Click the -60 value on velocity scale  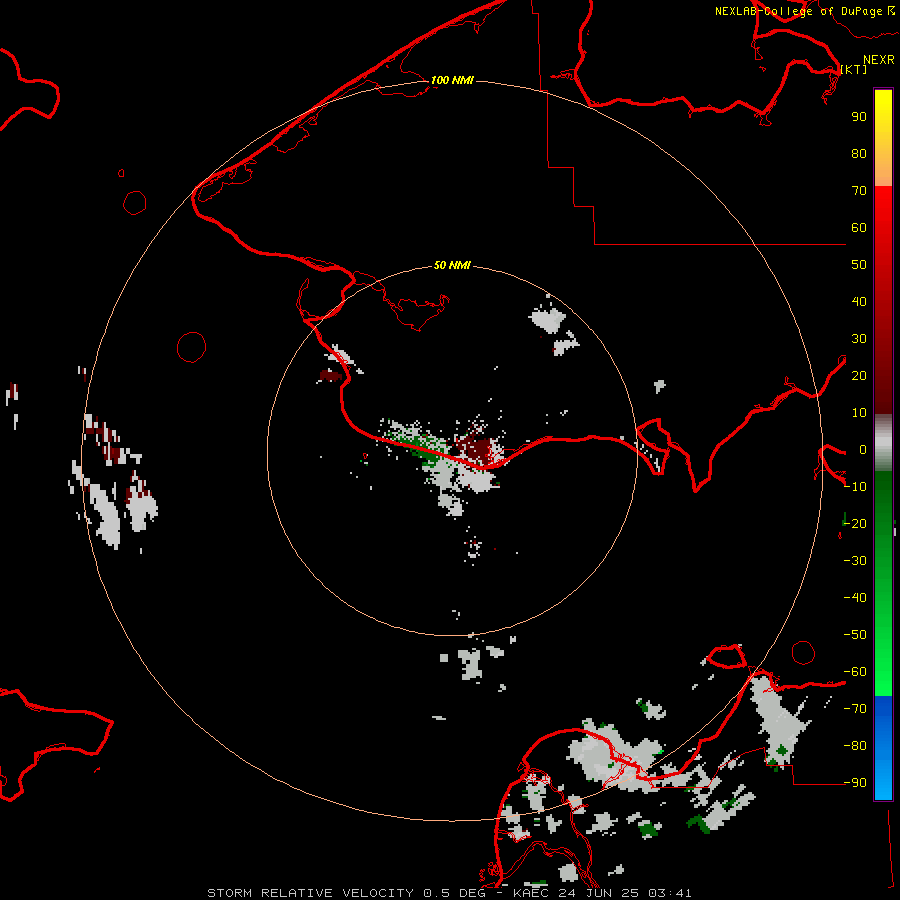coord(855,672)
